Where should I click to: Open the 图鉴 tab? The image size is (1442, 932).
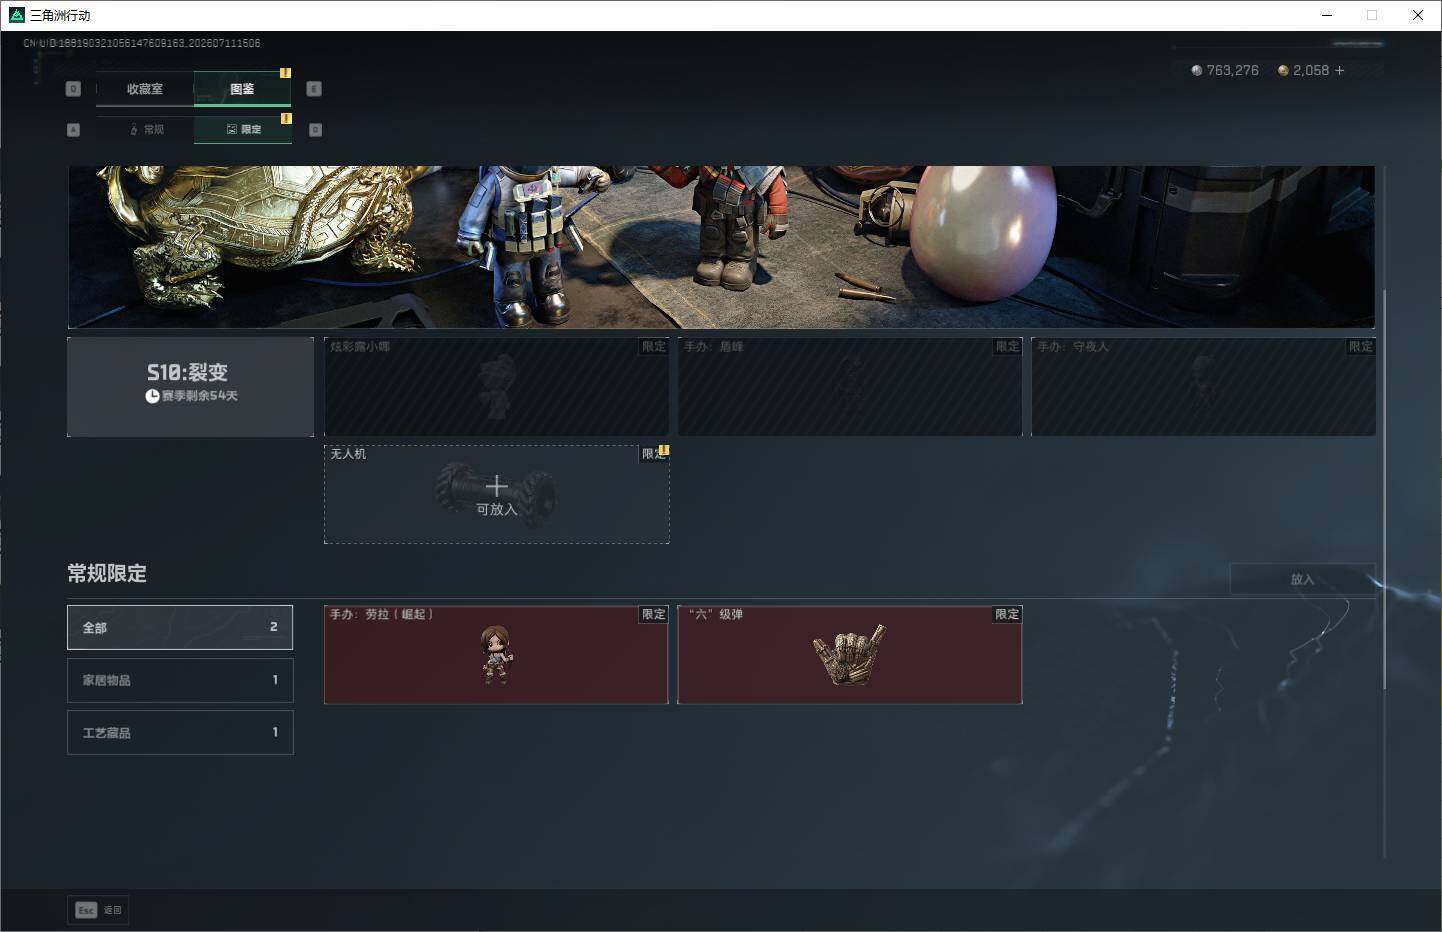[x=242, y=89]
